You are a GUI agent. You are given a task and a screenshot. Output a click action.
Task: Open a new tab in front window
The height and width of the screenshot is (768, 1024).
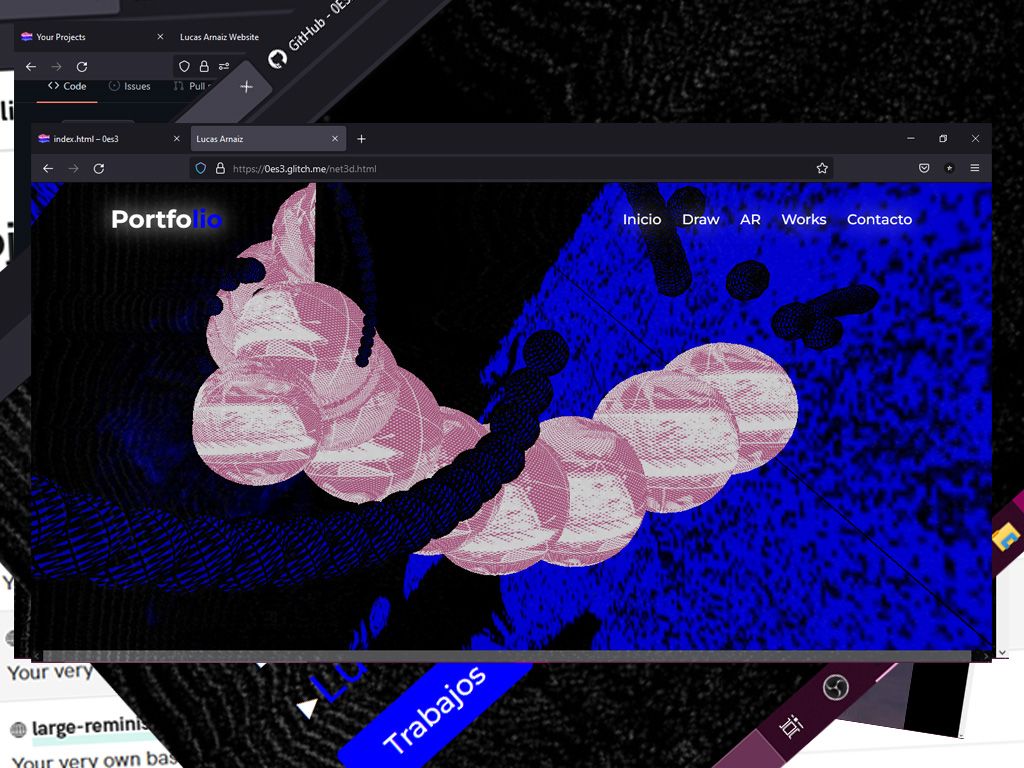[361, 138]
